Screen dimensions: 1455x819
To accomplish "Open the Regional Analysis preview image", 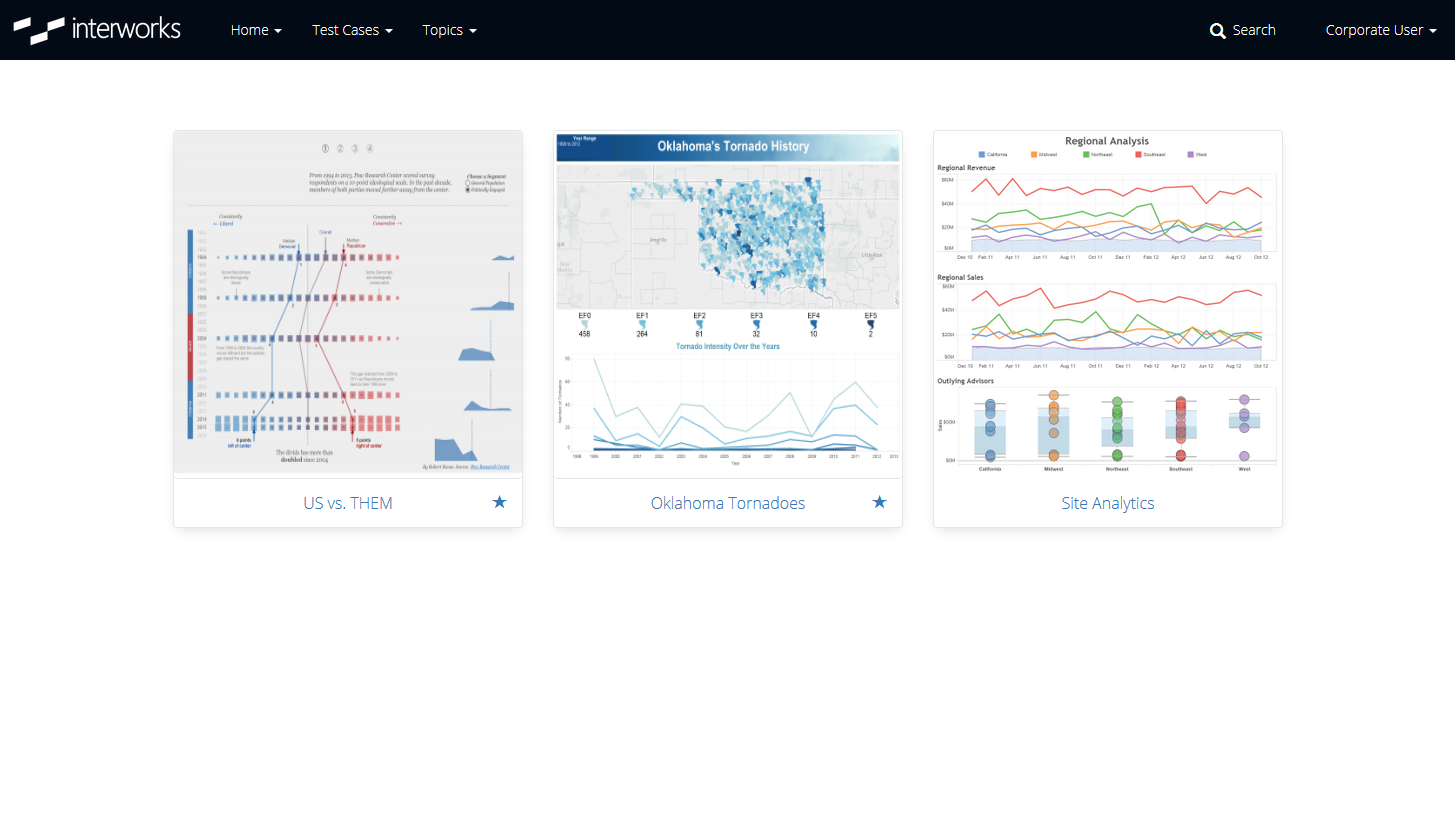I will [1108, 302].
